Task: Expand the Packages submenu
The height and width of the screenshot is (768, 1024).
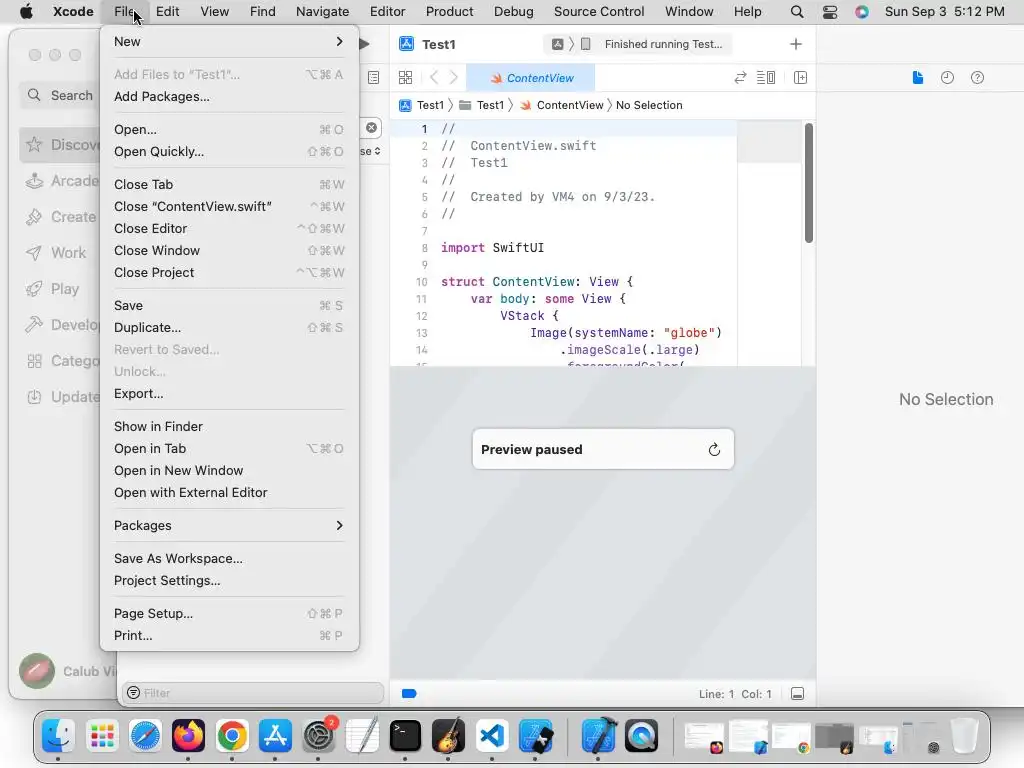Action: [x=229, y=525]
